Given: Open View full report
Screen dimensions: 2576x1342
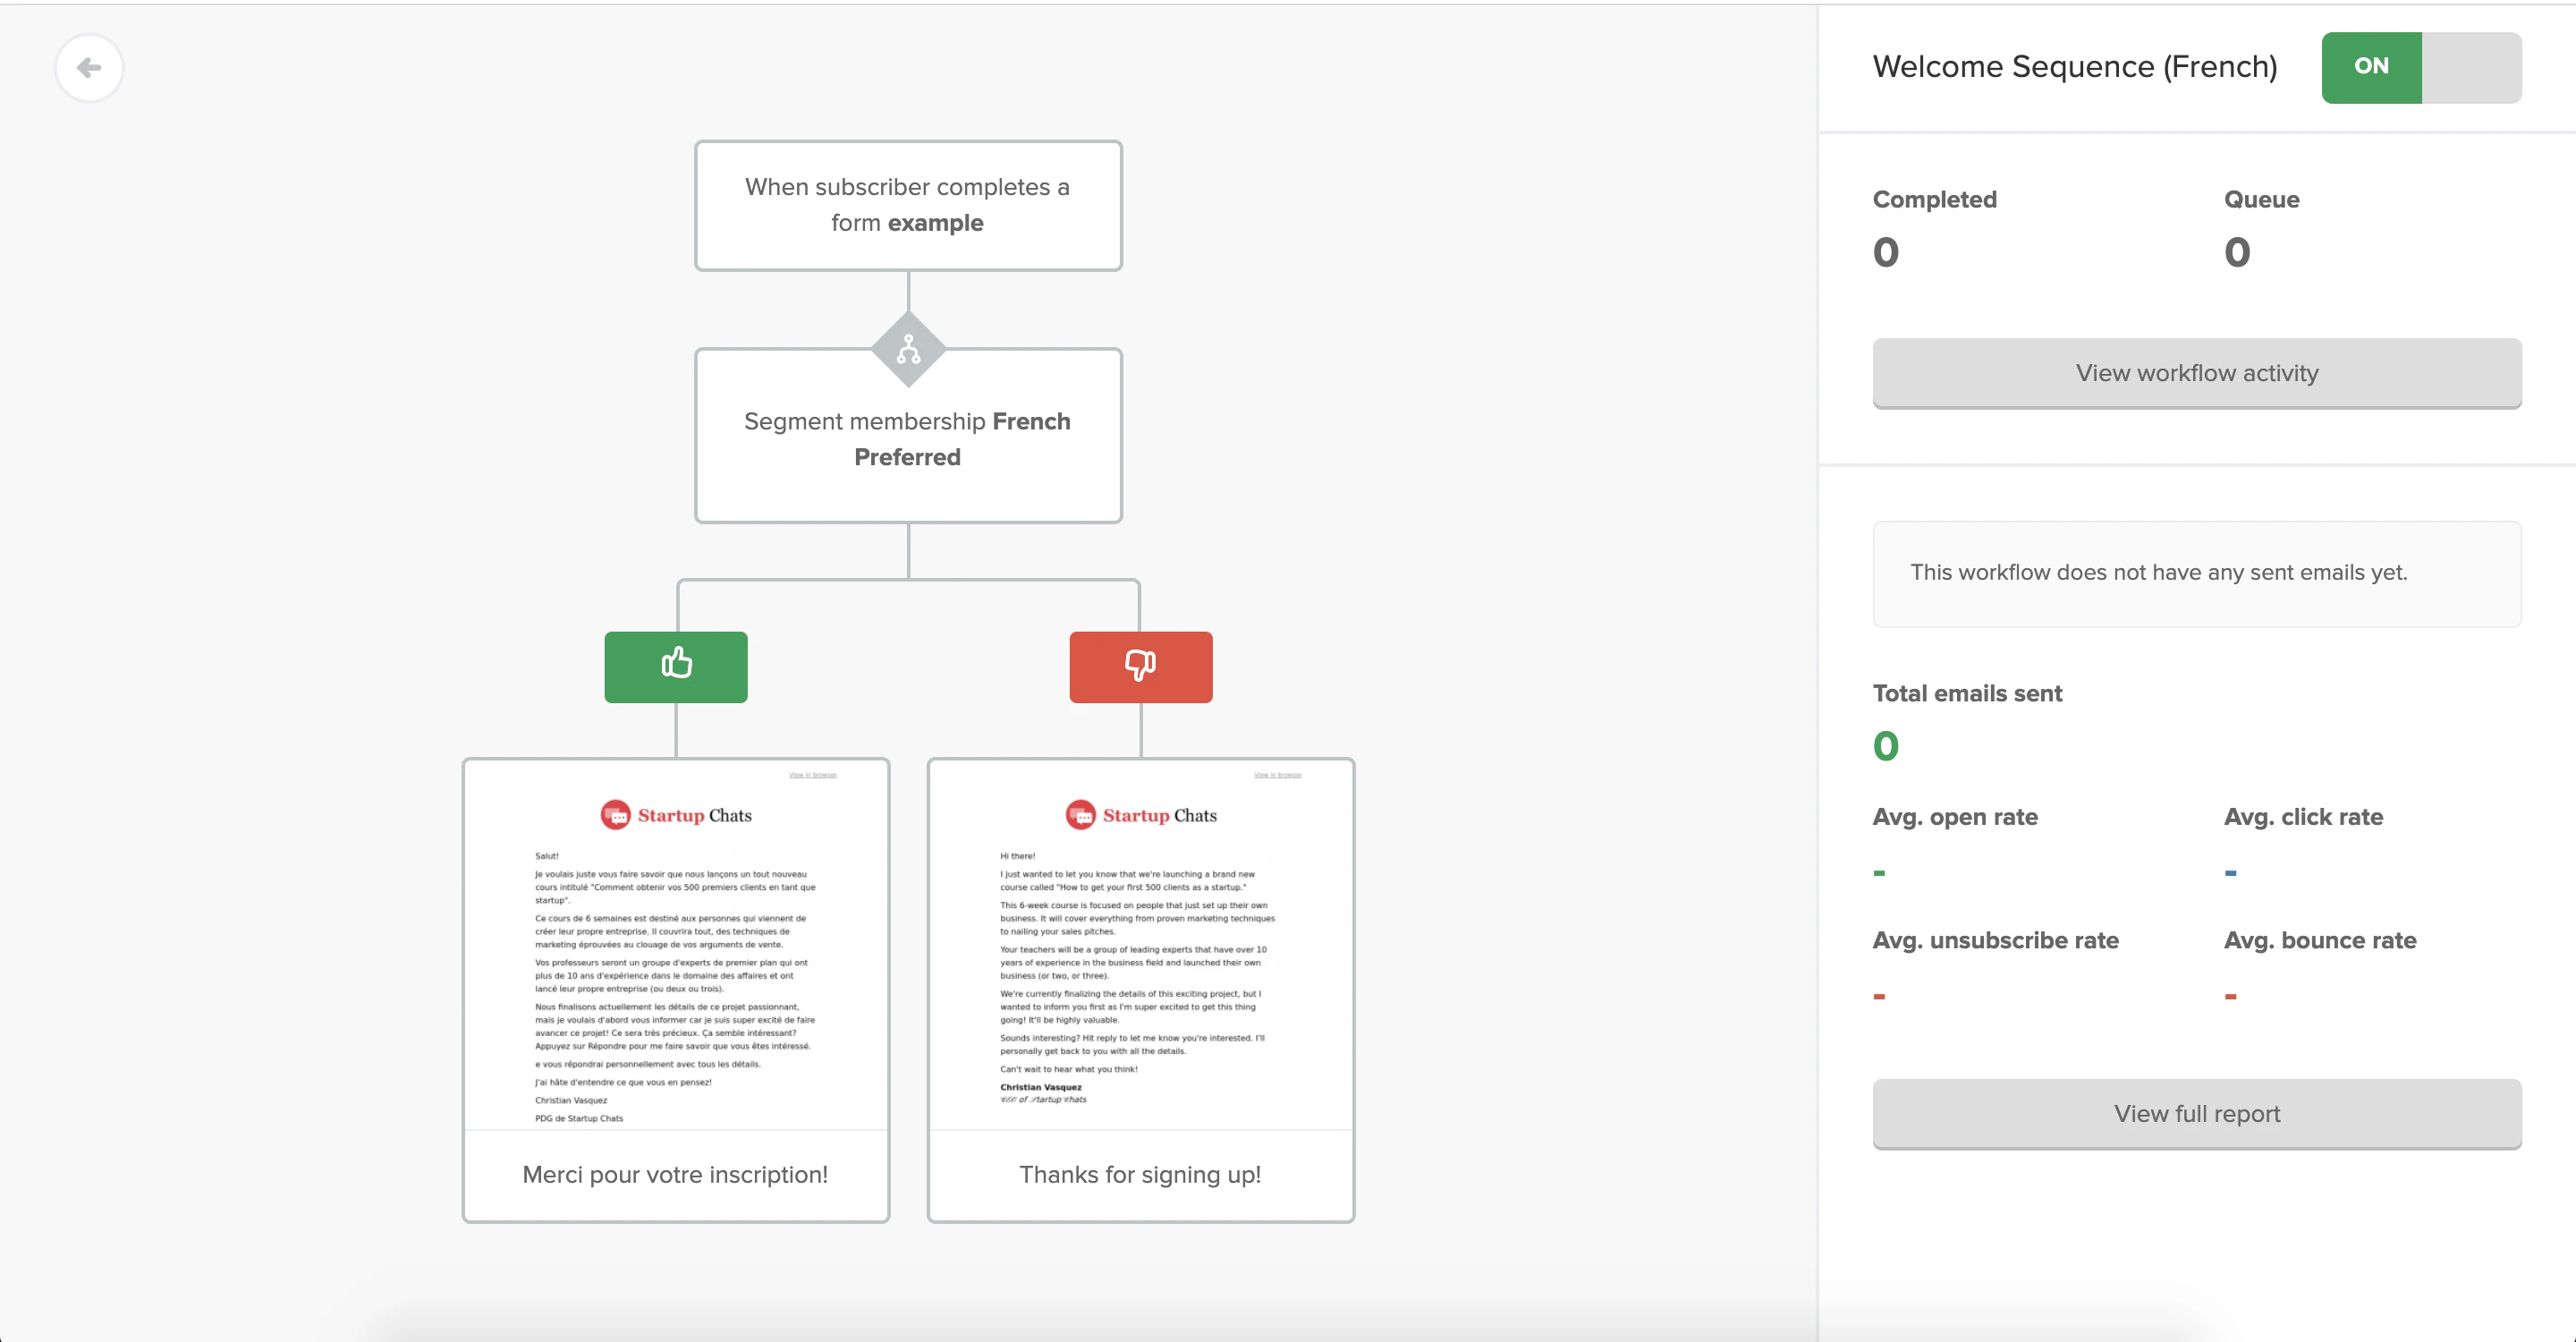Looking at the screenshot, I should (2196, 1113).
